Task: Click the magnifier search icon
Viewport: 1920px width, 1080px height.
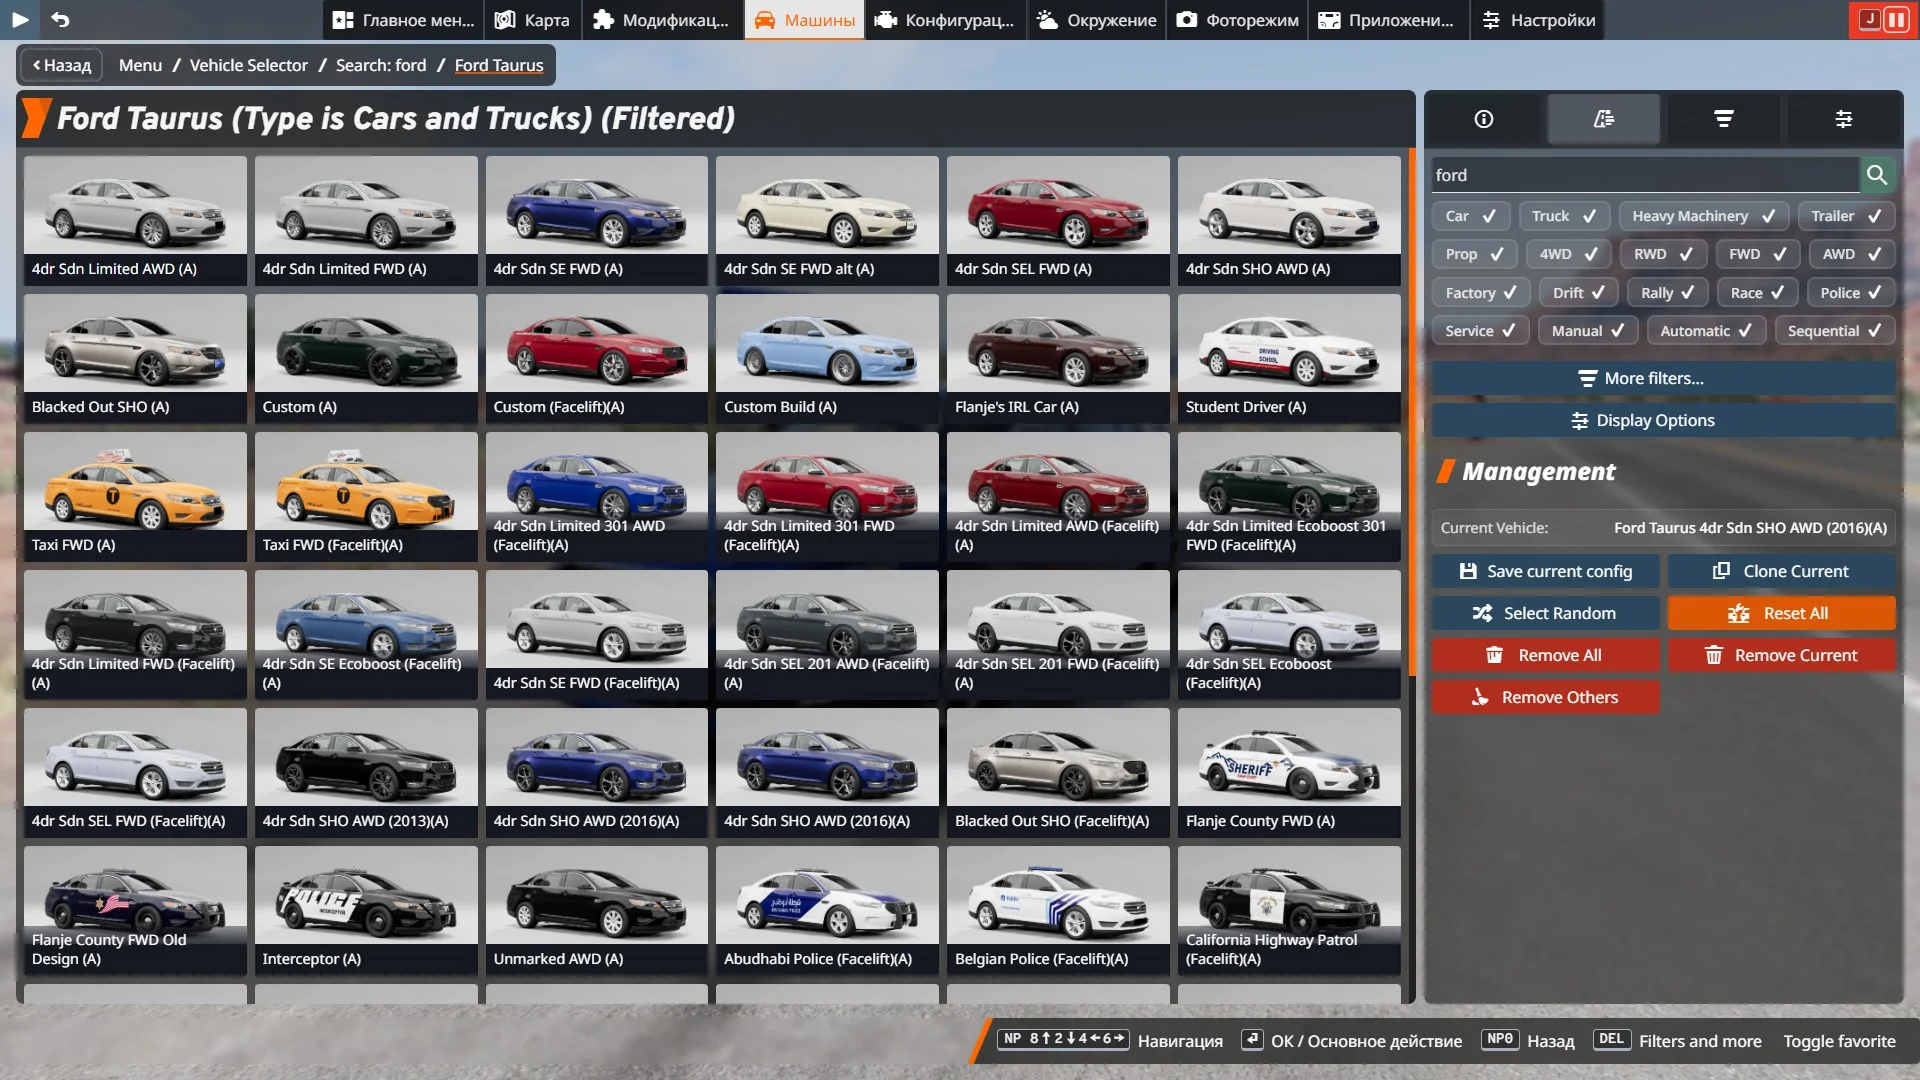Action: [x=1877, y=175]
